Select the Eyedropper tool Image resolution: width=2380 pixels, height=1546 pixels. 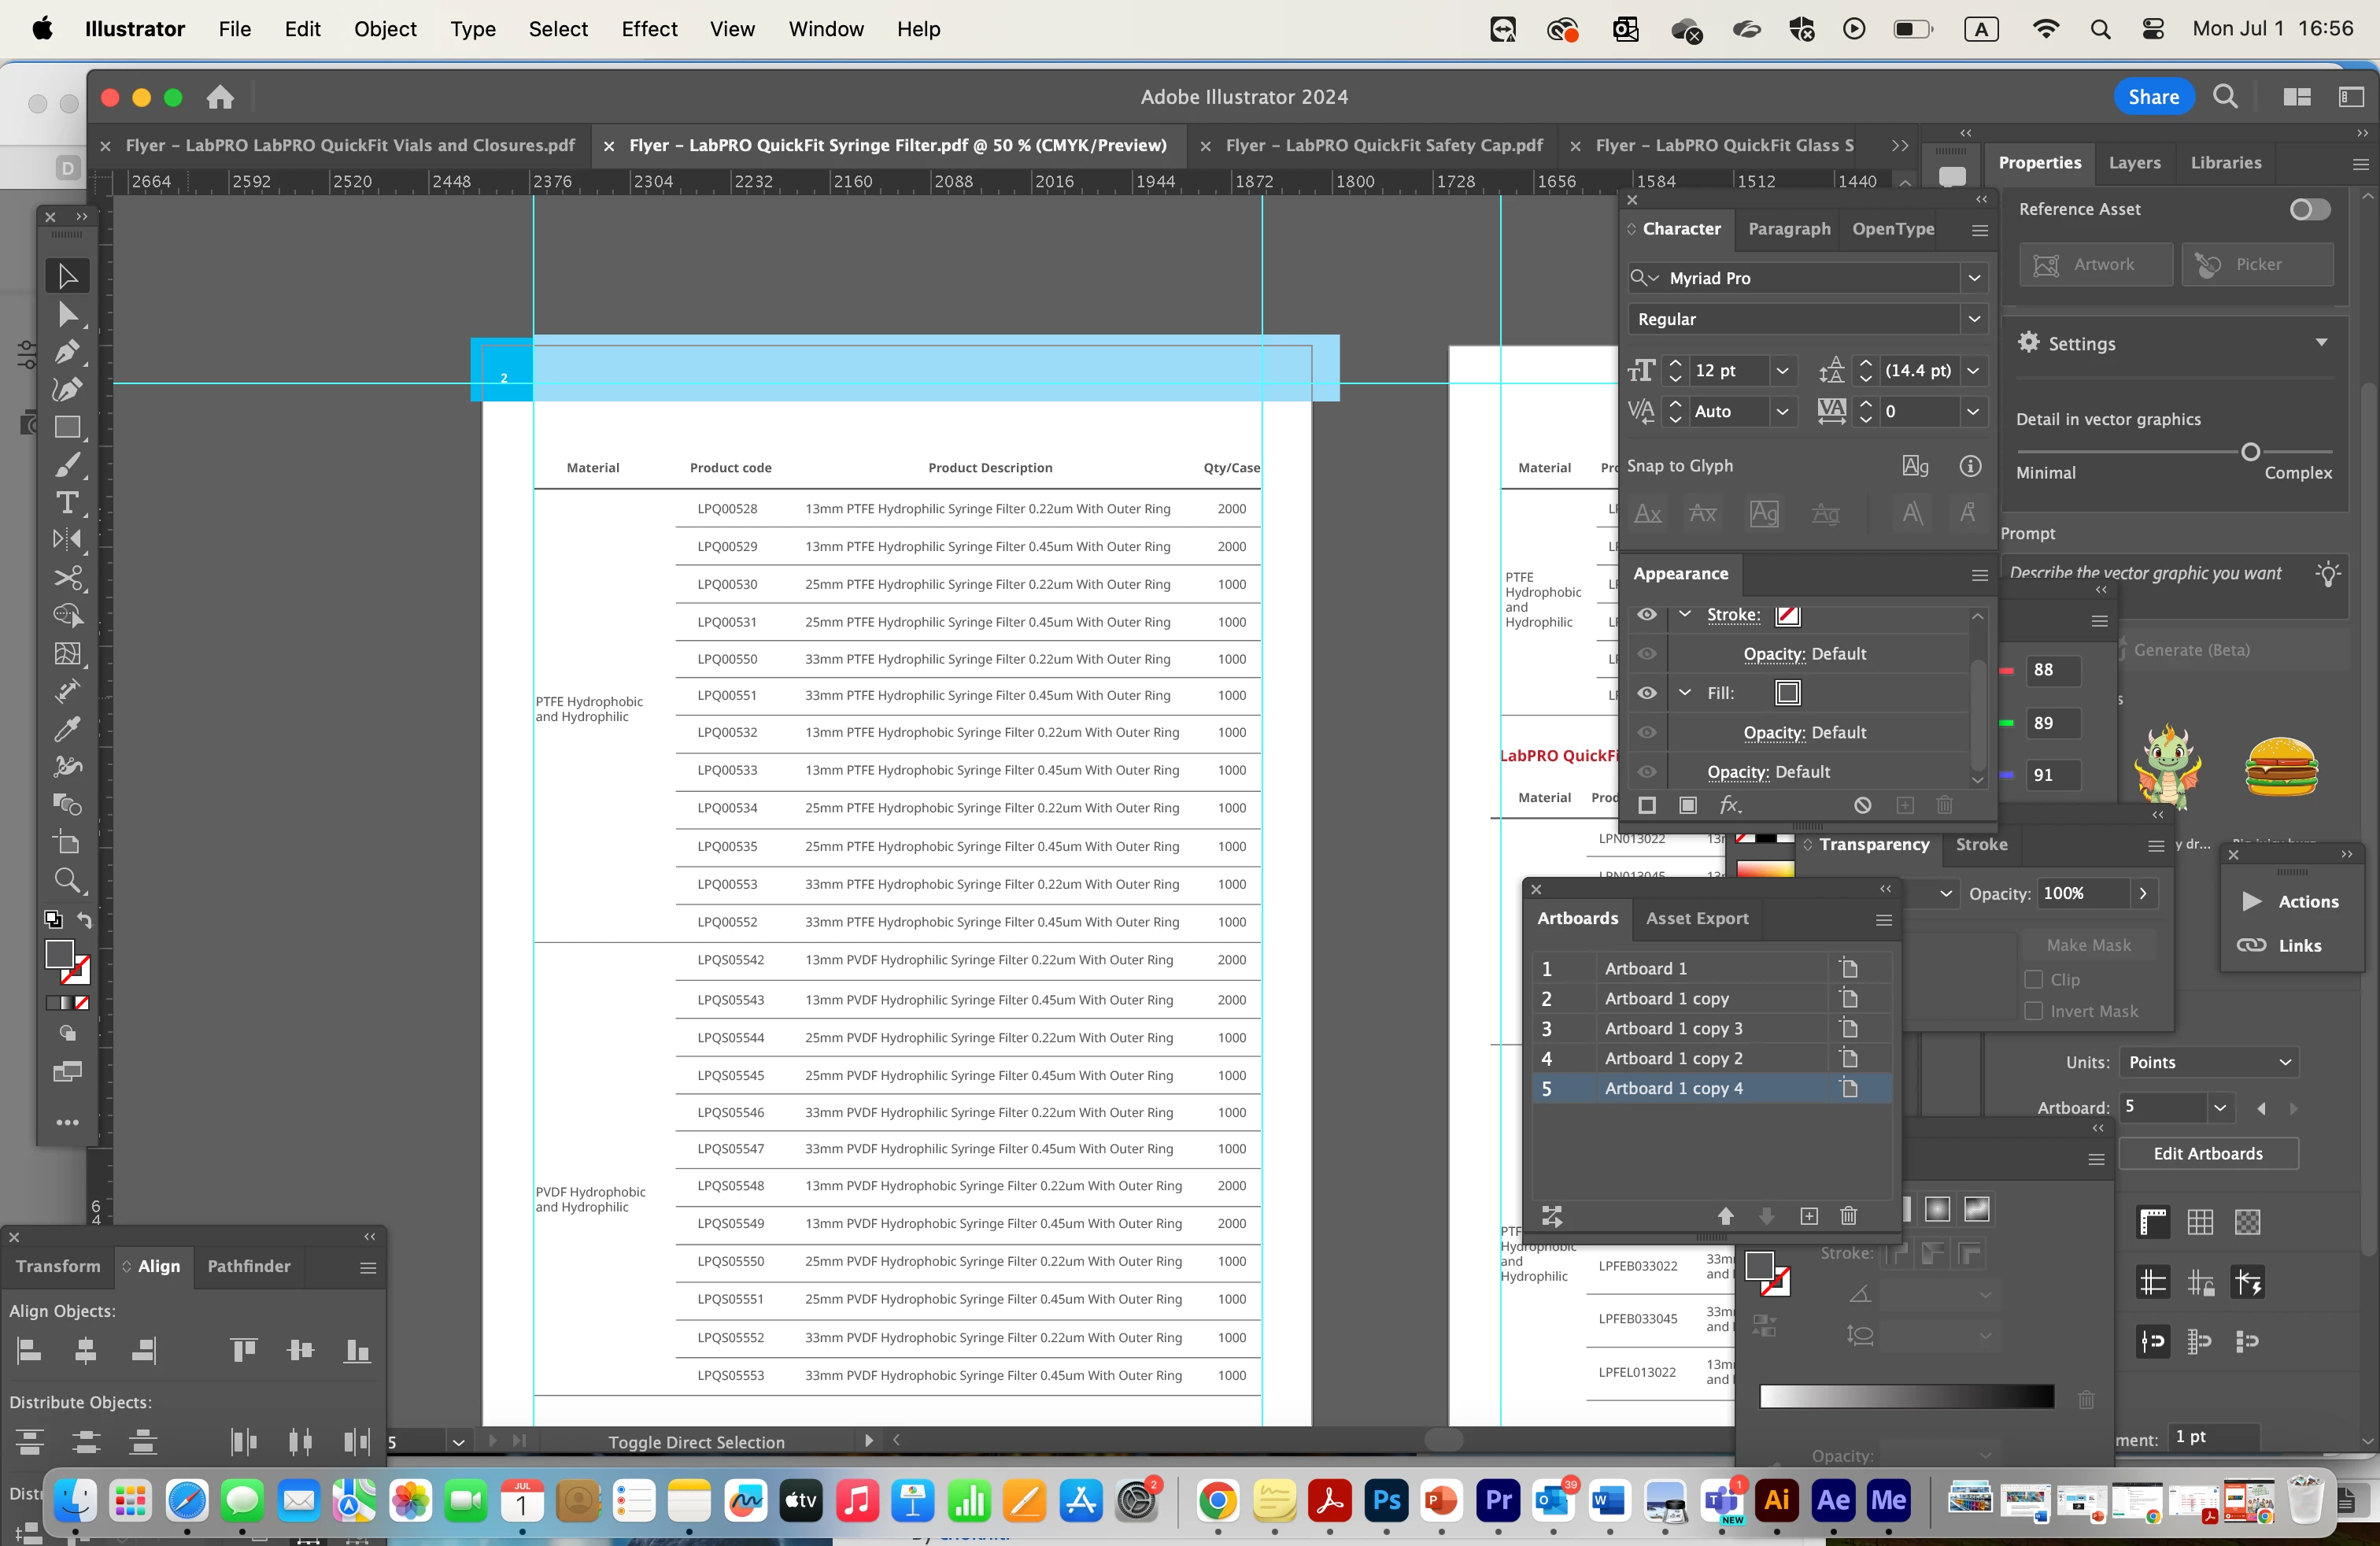(x=66, y=729)
